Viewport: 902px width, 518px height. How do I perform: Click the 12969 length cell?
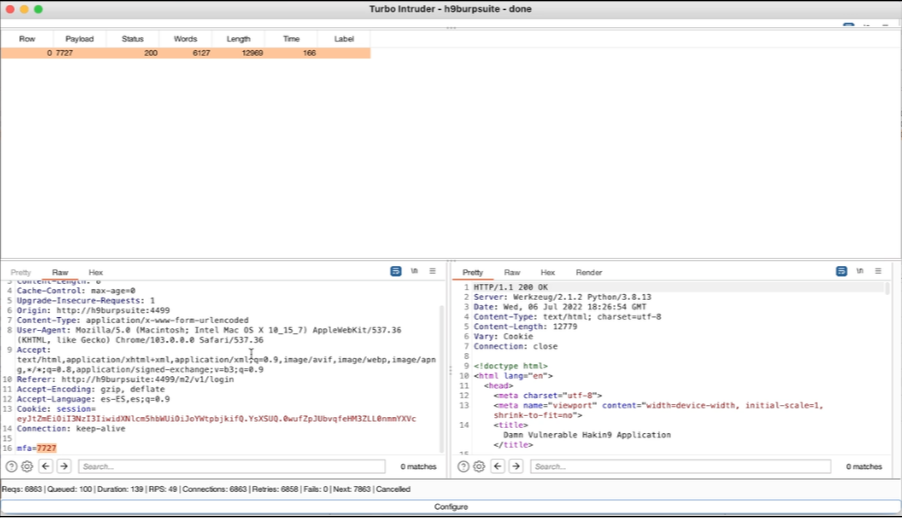click(x=252, y=53)
